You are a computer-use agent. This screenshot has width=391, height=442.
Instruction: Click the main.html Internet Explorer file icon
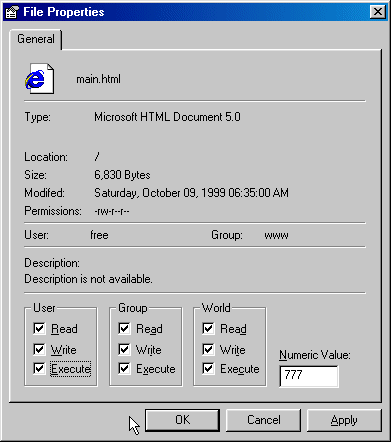point(40,79)
